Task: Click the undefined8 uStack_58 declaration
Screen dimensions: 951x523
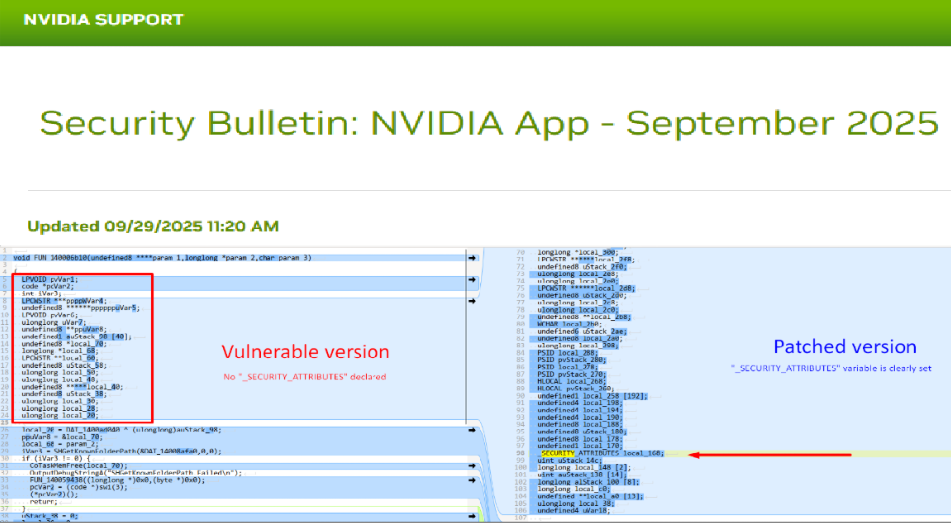Action: 64,365
